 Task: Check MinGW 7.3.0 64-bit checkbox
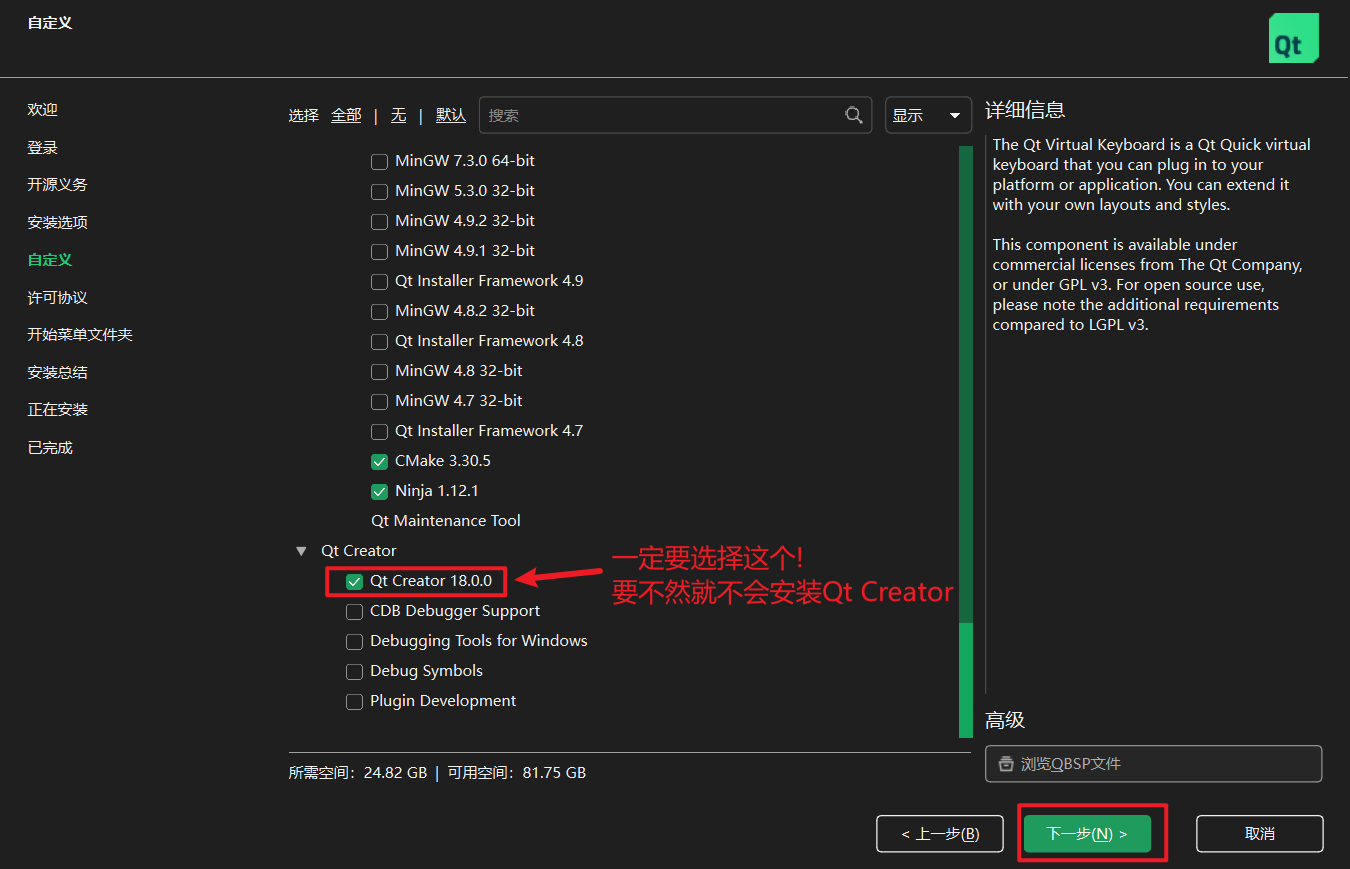click(x=379, y=161)
